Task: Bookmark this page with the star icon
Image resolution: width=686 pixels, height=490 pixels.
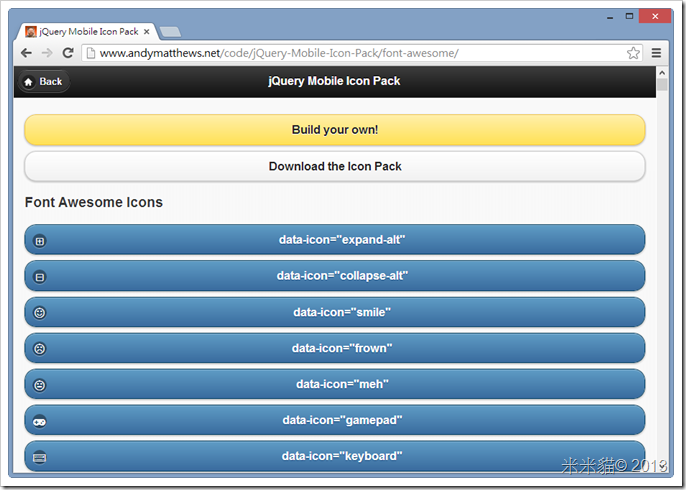Action: pos(633,53)
